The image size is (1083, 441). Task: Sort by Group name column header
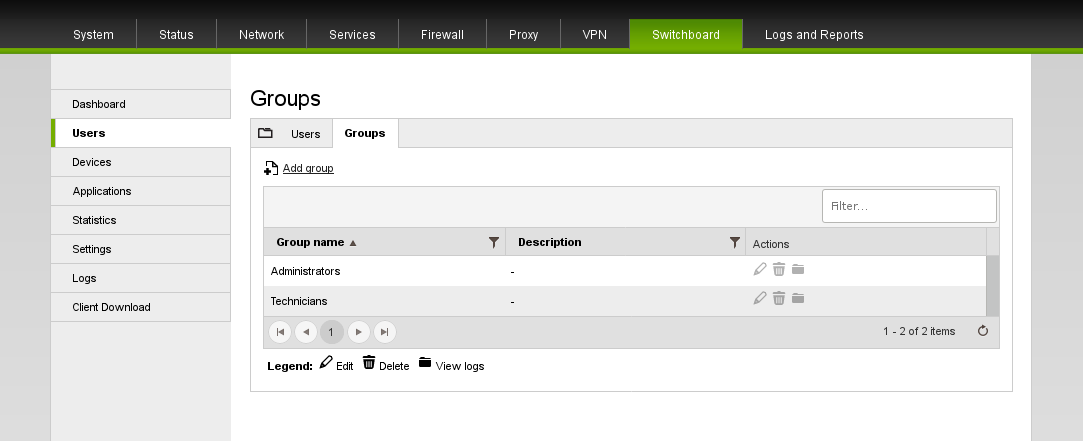[x=310, y=242]
